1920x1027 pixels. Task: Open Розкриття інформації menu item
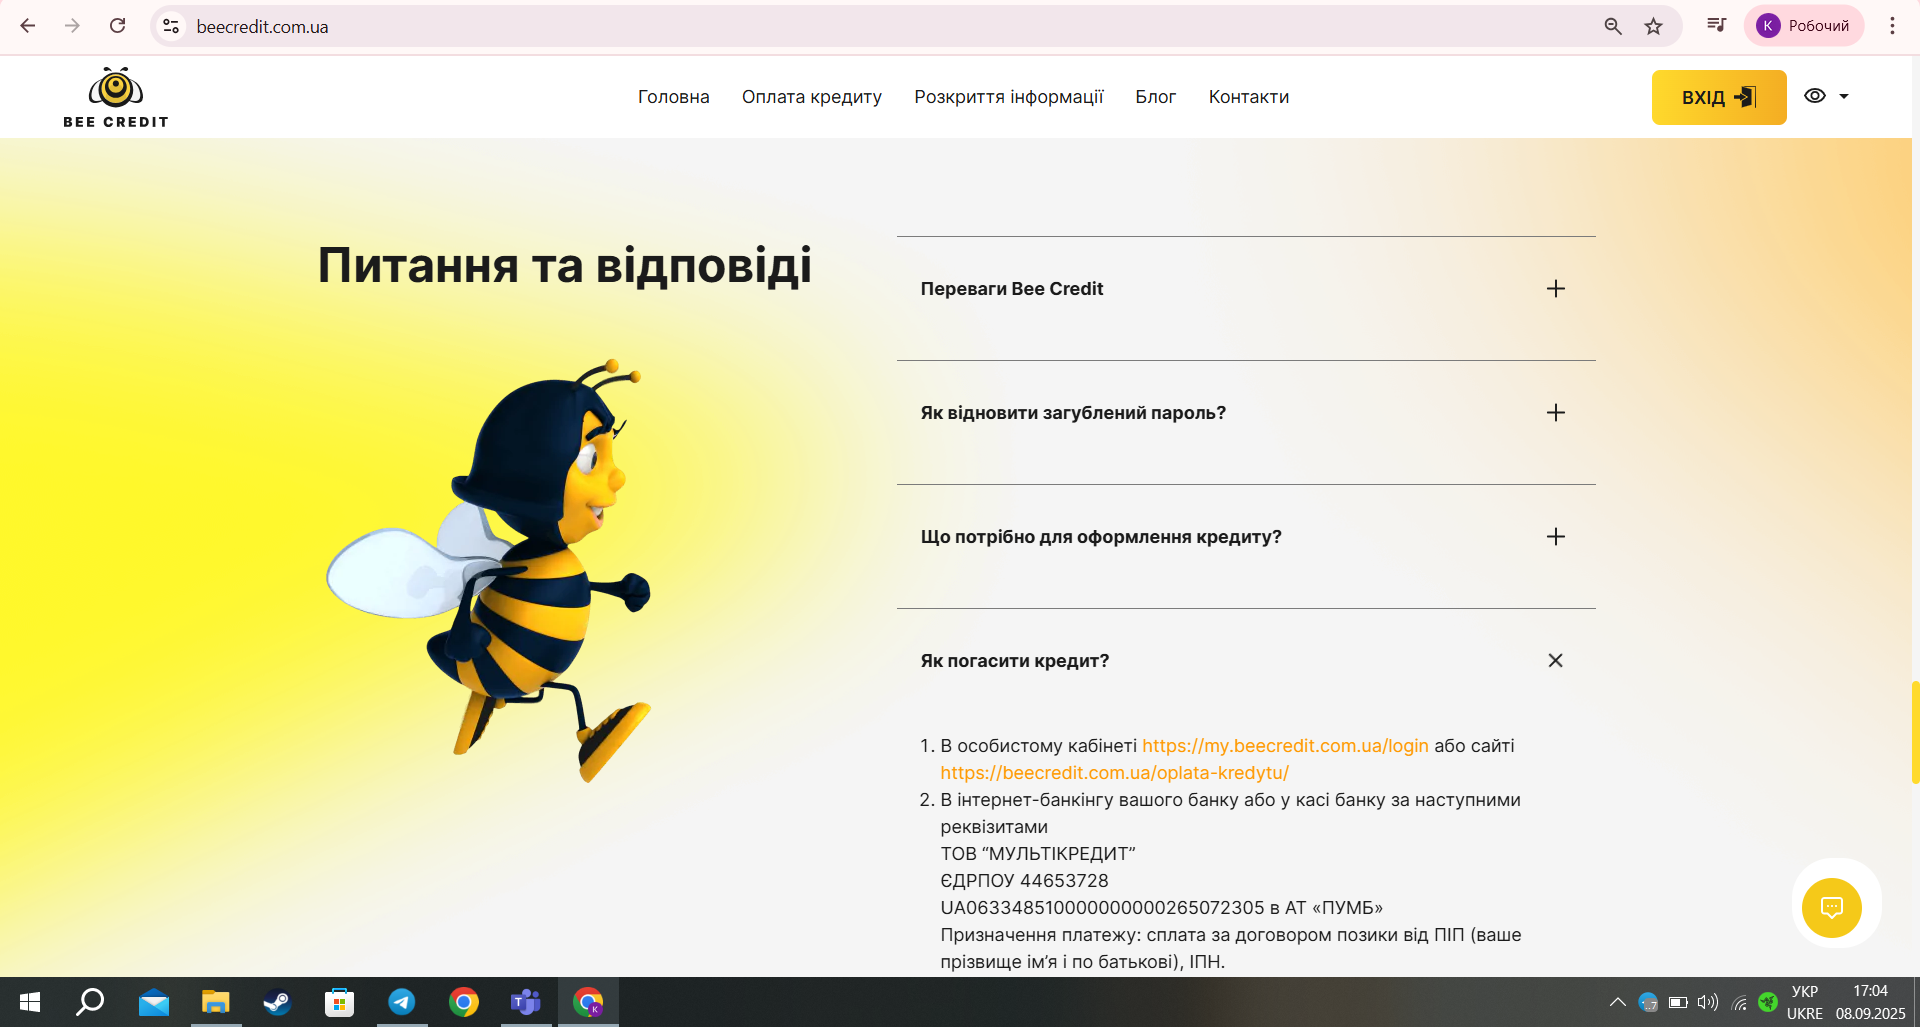coord(1008,97)
